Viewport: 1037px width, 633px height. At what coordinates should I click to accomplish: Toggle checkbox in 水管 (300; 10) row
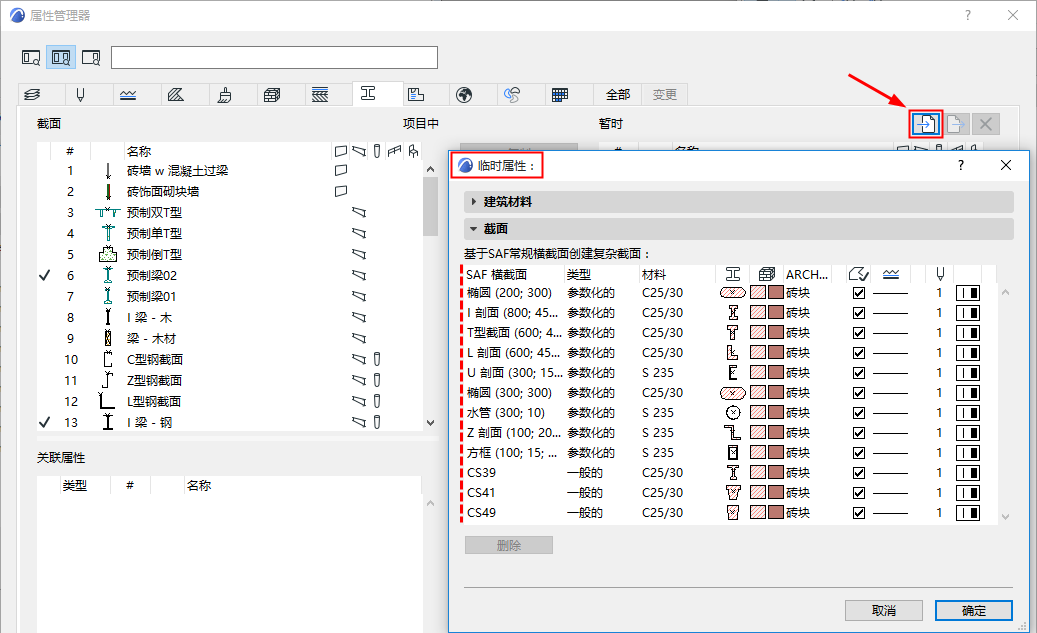click(x=859, y=413)
